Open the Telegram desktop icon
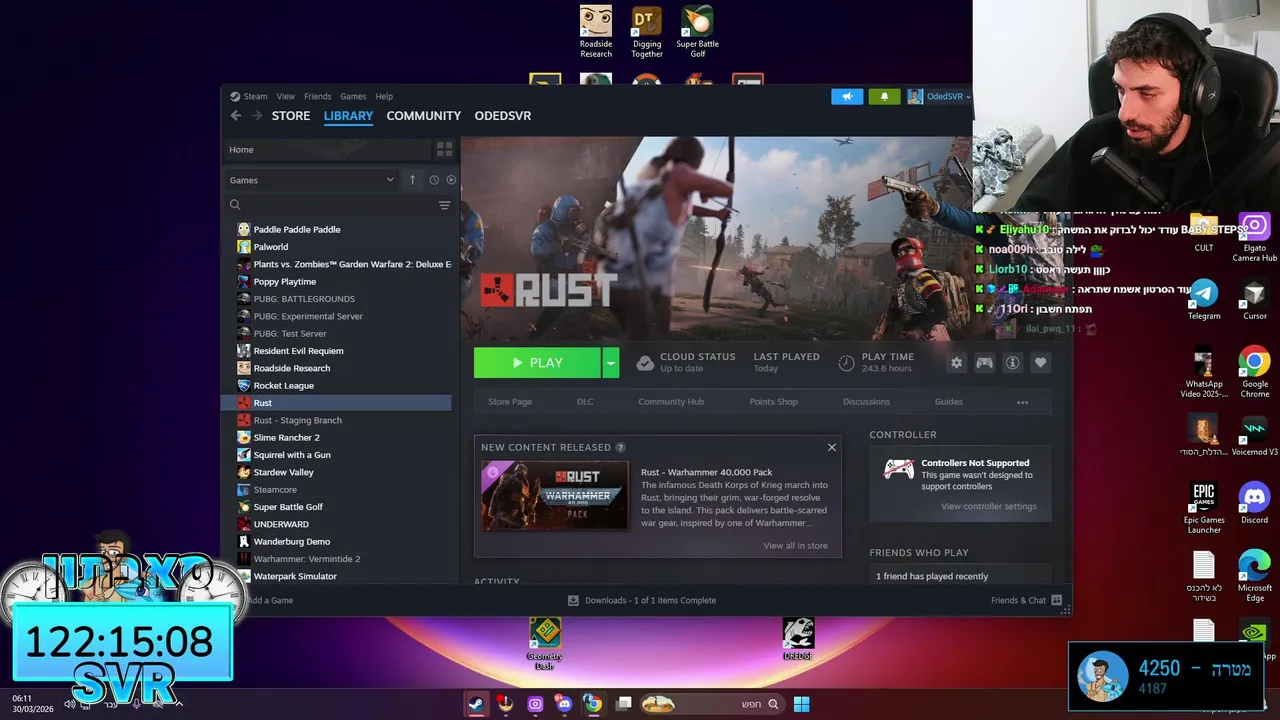Image resolution: width=1280 pixels, height=720 pixels. 1204,300
